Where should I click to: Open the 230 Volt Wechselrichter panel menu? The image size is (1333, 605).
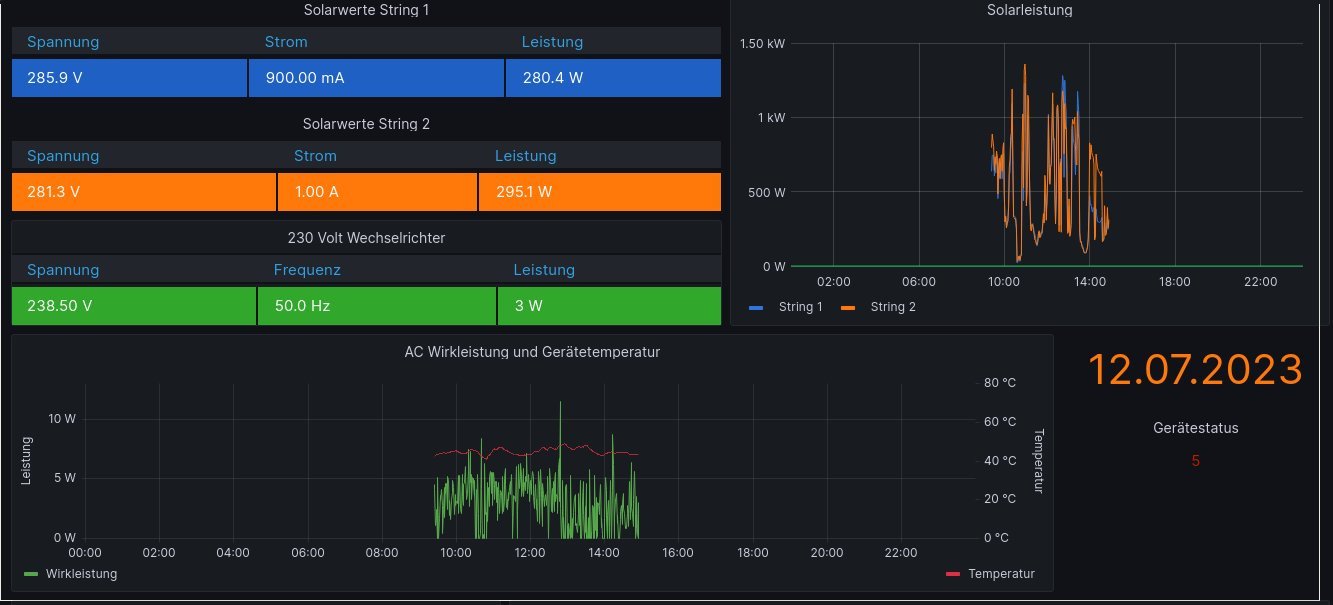[x=366, y=238]
